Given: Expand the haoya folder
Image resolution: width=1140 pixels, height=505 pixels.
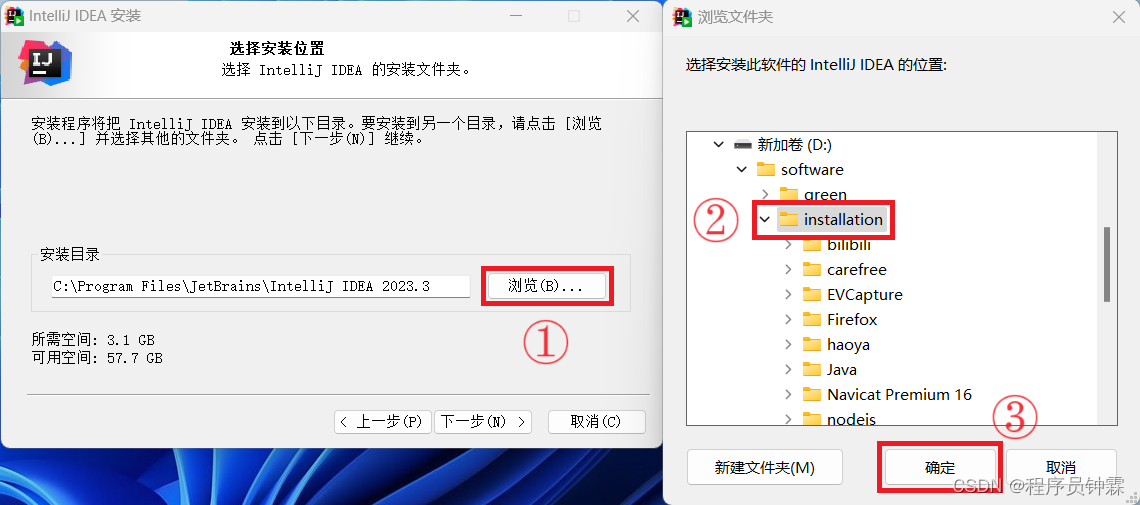Looking at the screenshot, I should (x=788, y=344).
